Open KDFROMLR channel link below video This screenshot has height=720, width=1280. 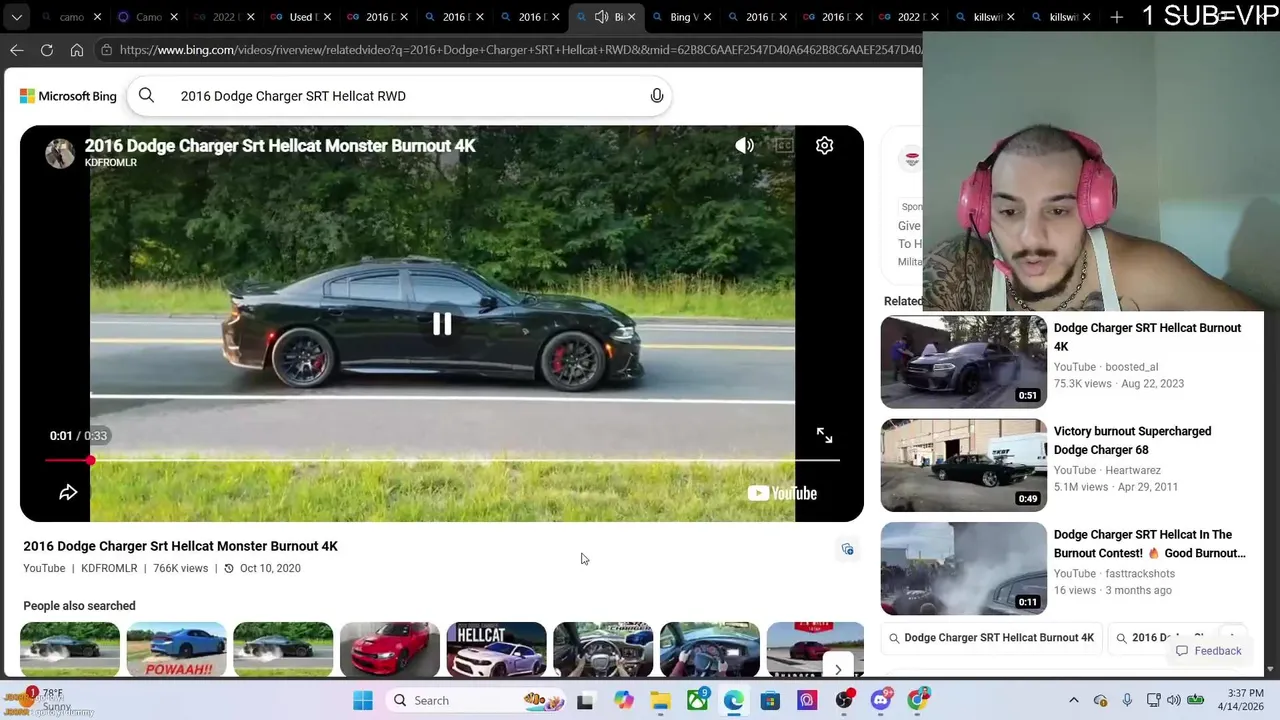pyautogui.click(x=109, y=568)
